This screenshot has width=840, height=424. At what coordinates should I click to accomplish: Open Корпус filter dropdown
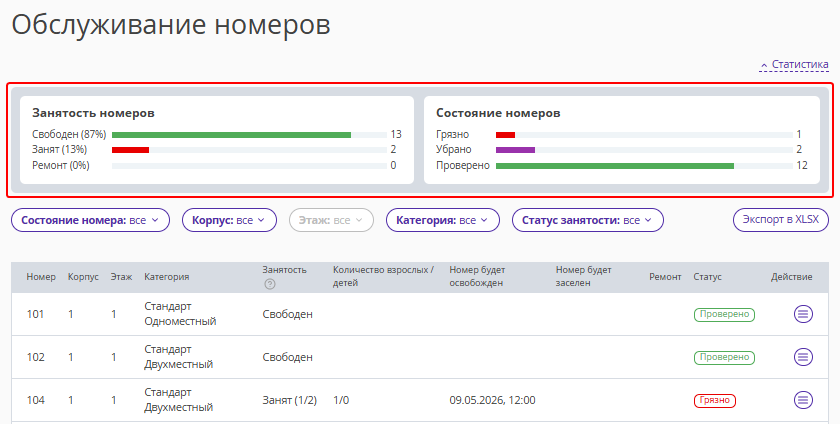pyautogui.click(x=229, y=220)
